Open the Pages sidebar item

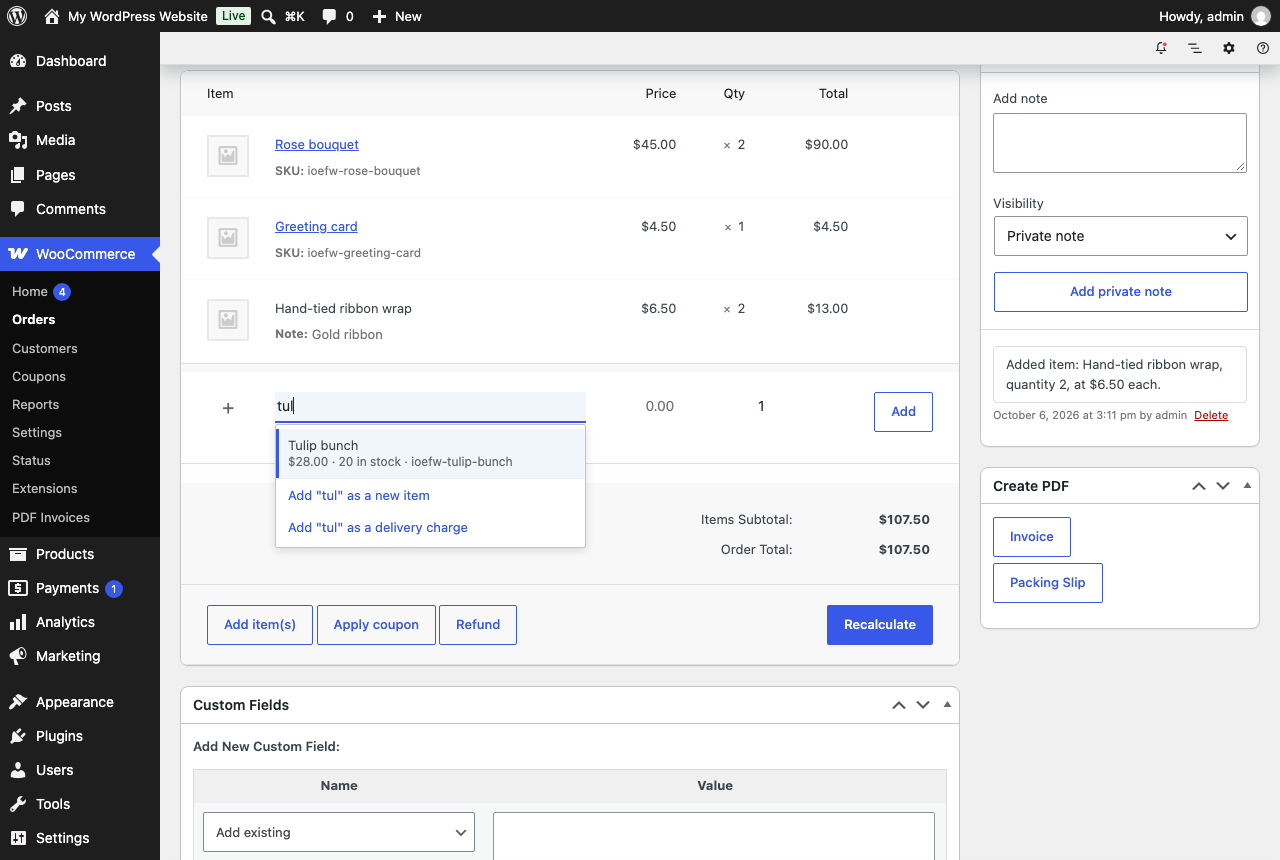coord(80,175)
